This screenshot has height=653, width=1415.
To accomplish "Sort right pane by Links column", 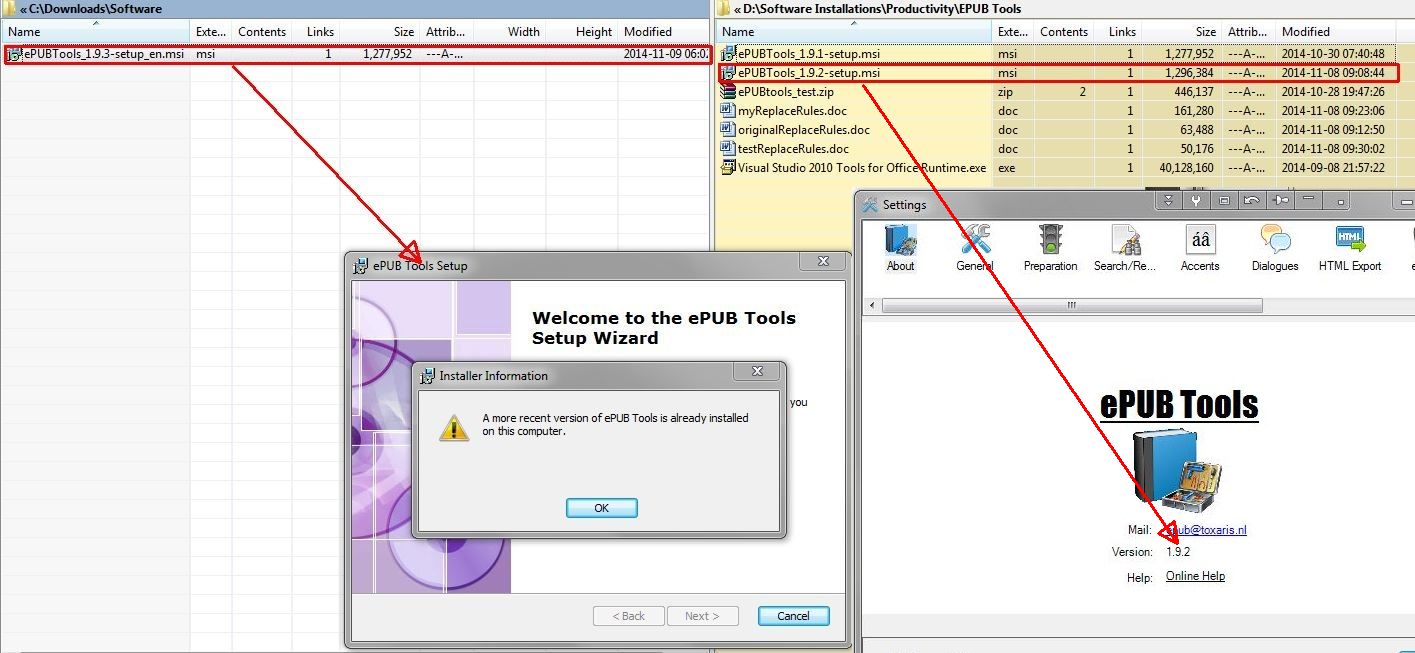I will click(x=1117, y=32).
